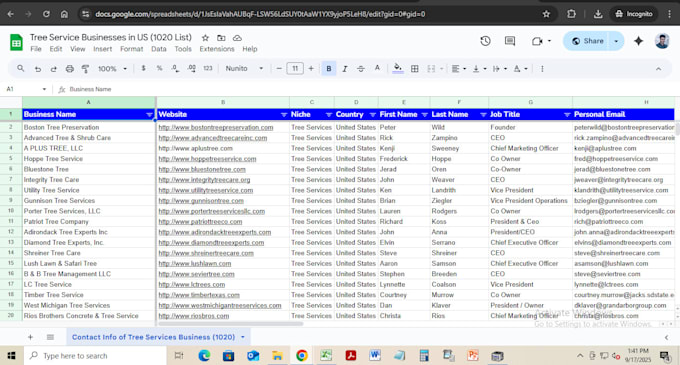The image size is (680, 365).
Task: Open the Data menu
Action: tap(159, 49)
